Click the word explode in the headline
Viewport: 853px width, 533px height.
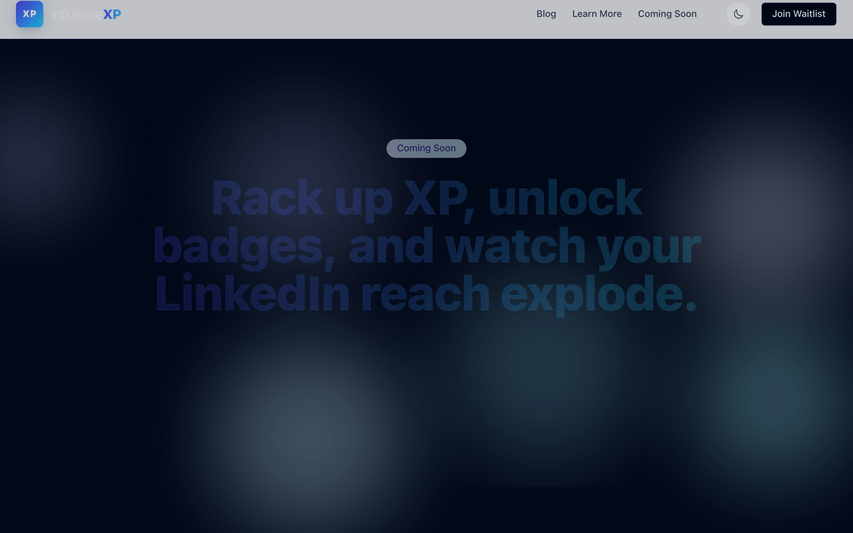[591, 294]
